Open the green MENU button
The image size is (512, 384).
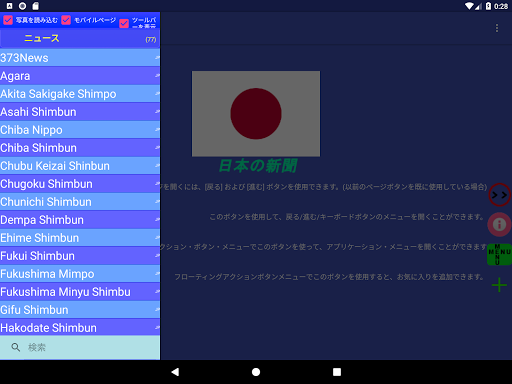(x=499, y=254)
